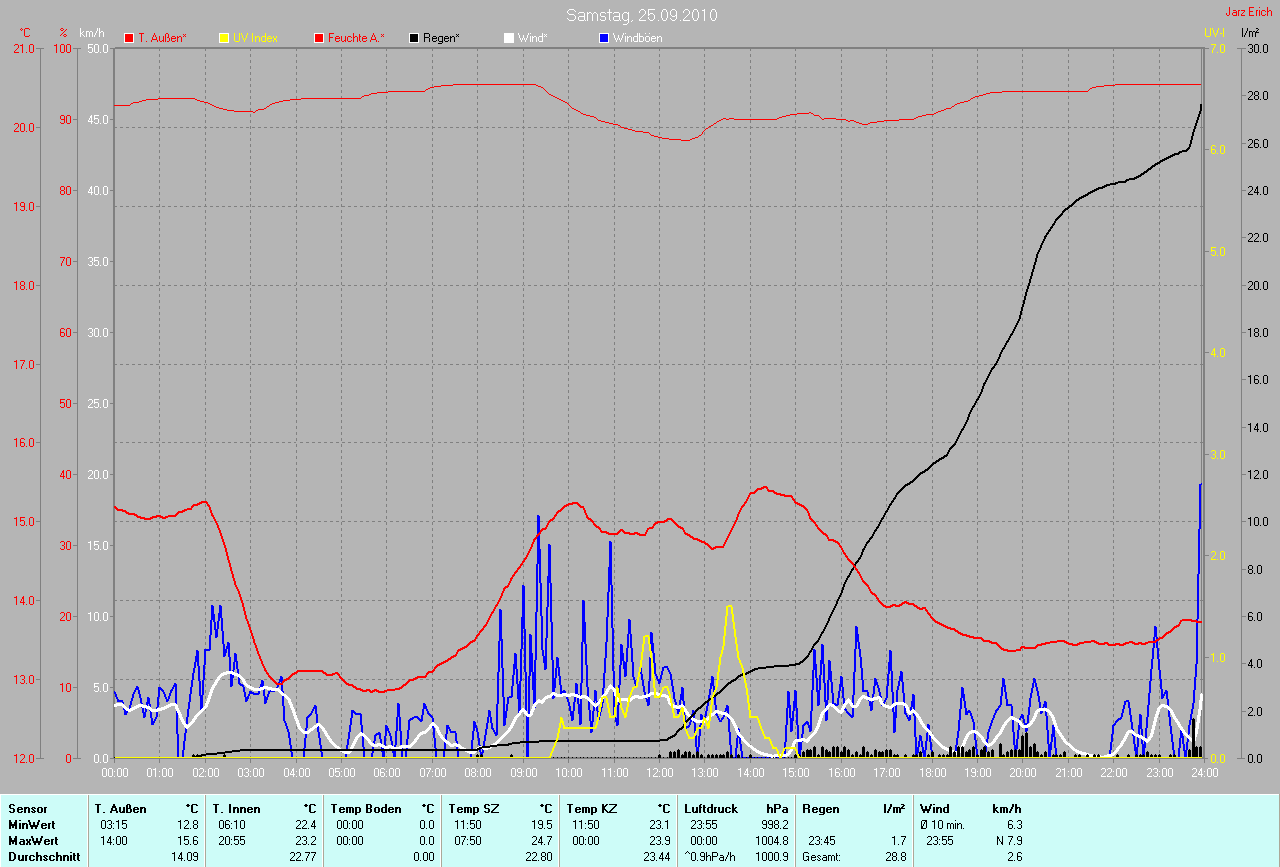Click the Jarz Erich name label
Viewport: 1280px width, 867px height.
[x=1249, y=12]
